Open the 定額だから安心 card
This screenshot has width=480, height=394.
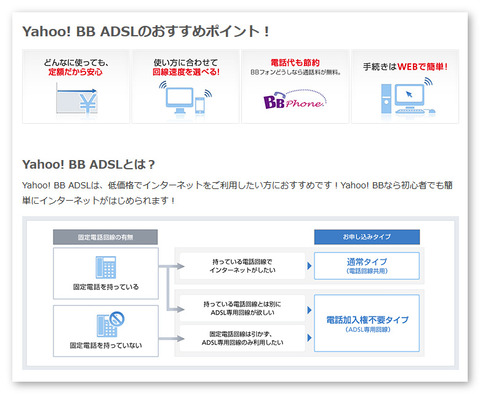click(x=76, y=87)
